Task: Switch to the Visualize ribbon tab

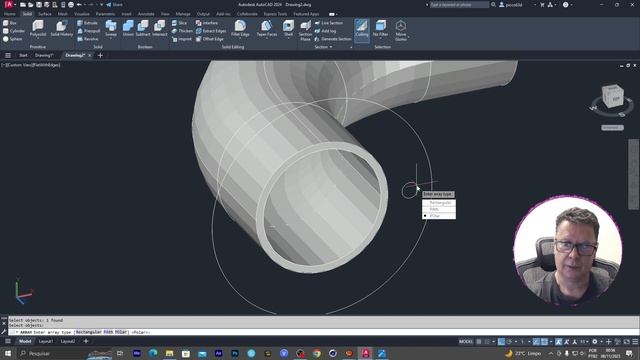Action: click(82, 14)
